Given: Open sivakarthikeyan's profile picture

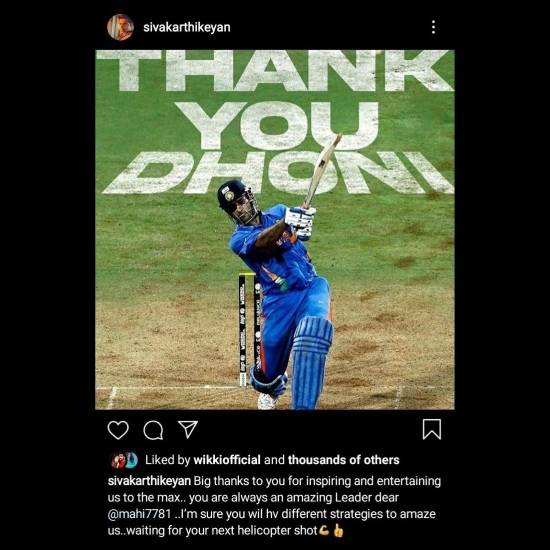Looking at the screenshot, I should (120, 27).
